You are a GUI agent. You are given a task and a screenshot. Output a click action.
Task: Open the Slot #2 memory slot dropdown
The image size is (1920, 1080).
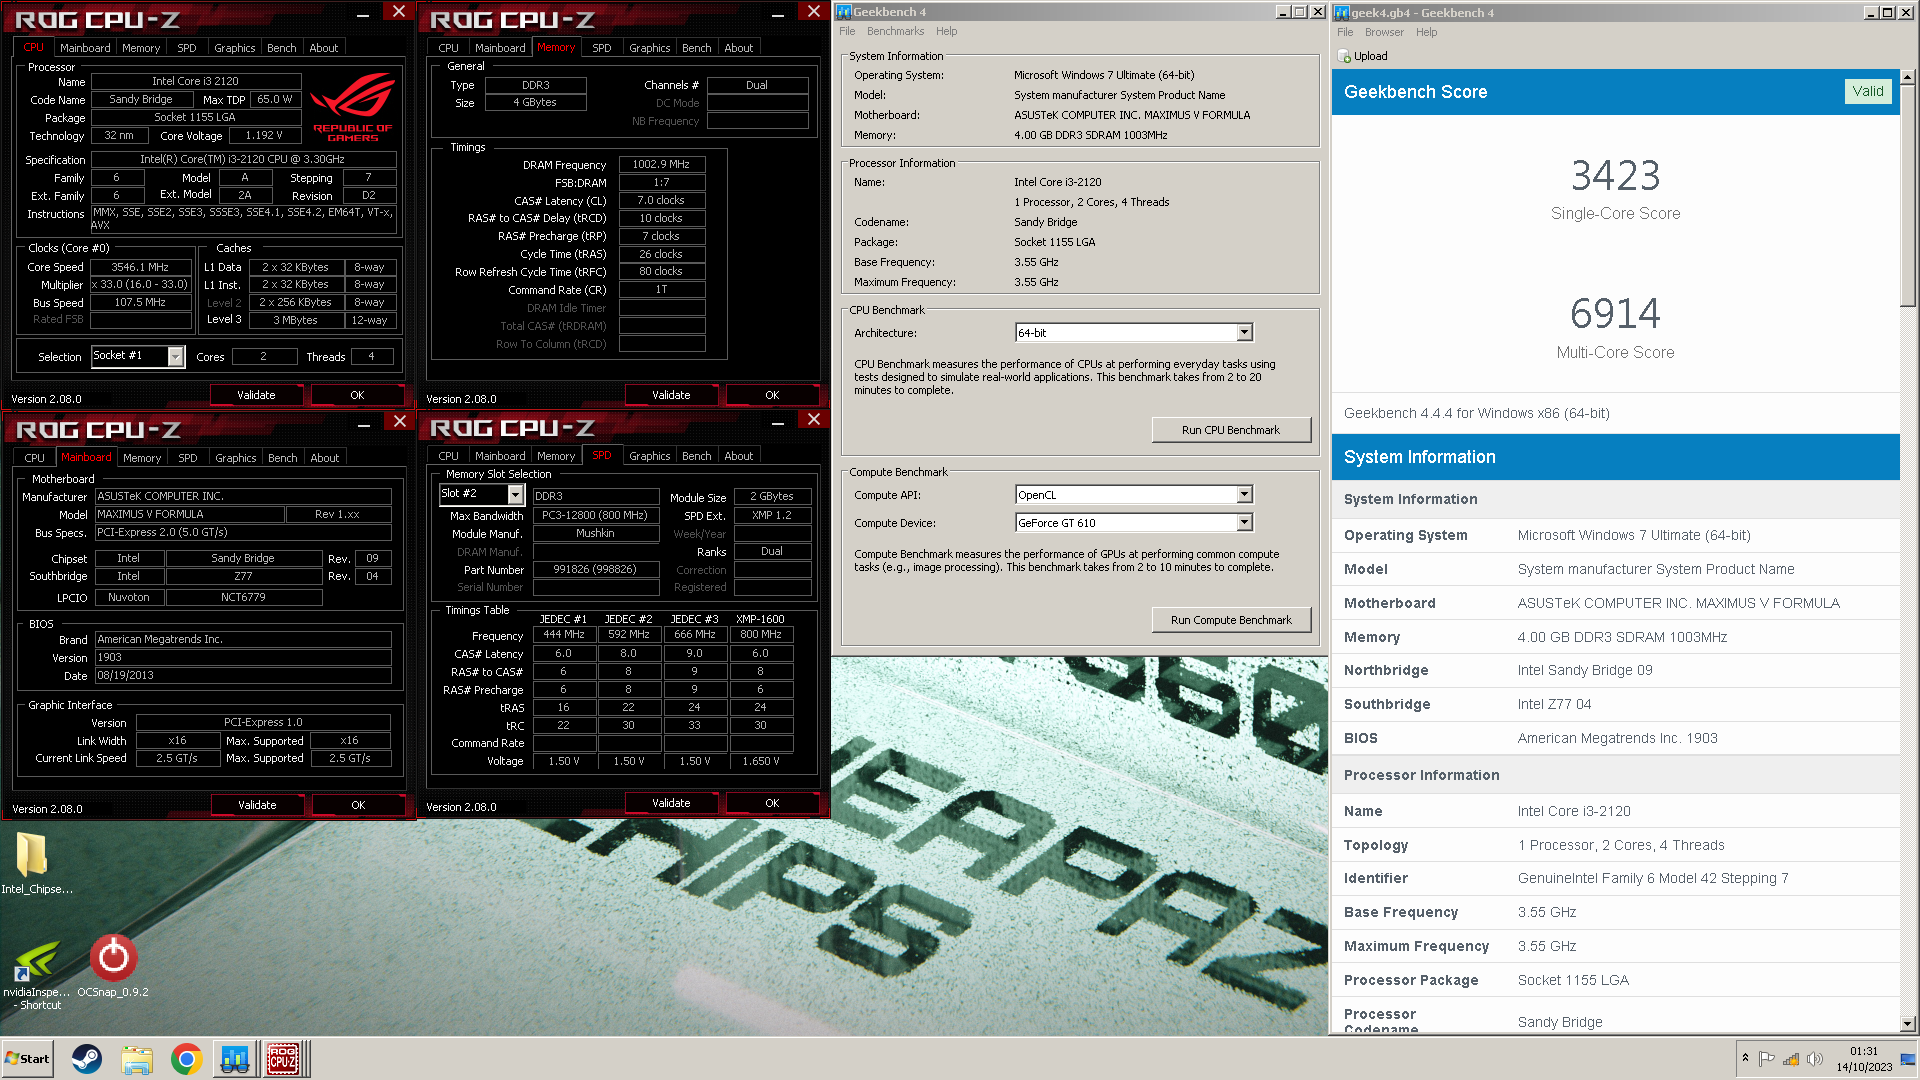(515, 494)
